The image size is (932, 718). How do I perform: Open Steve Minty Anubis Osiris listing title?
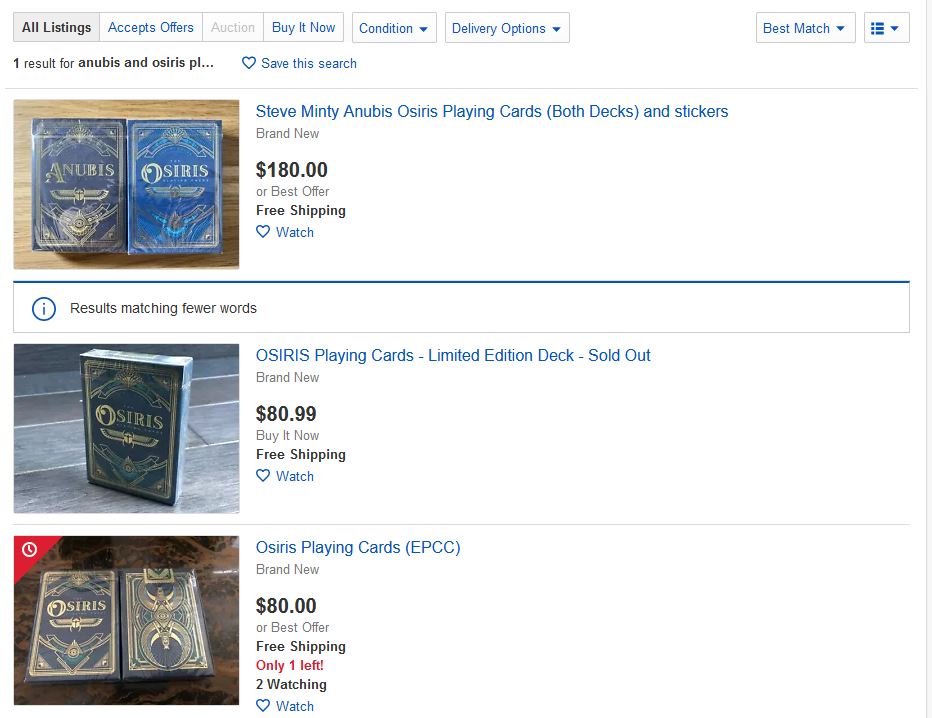[x=492, y=111]
